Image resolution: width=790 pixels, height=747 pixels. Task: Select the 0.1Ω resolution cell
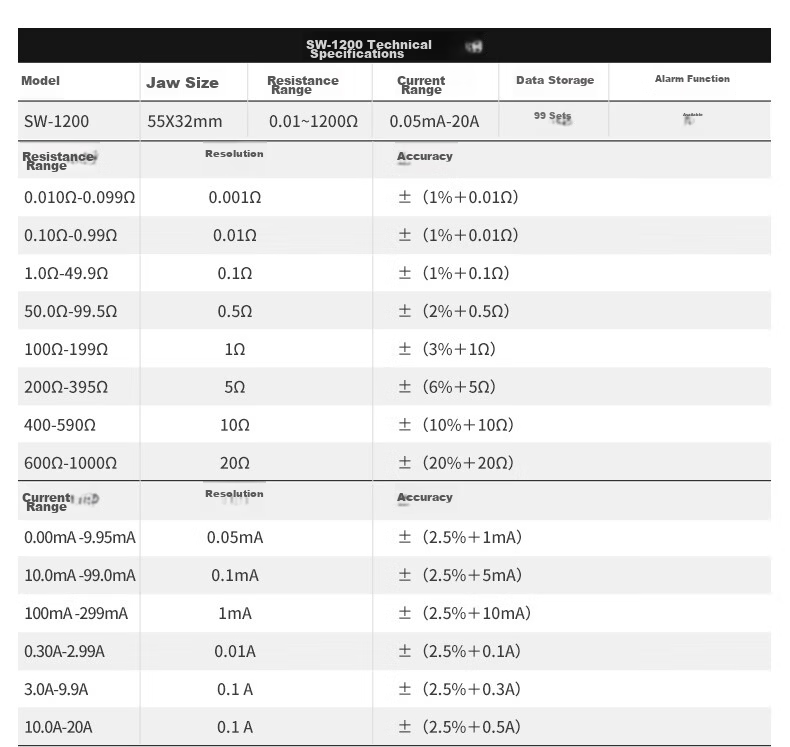[x=235, y=273]
